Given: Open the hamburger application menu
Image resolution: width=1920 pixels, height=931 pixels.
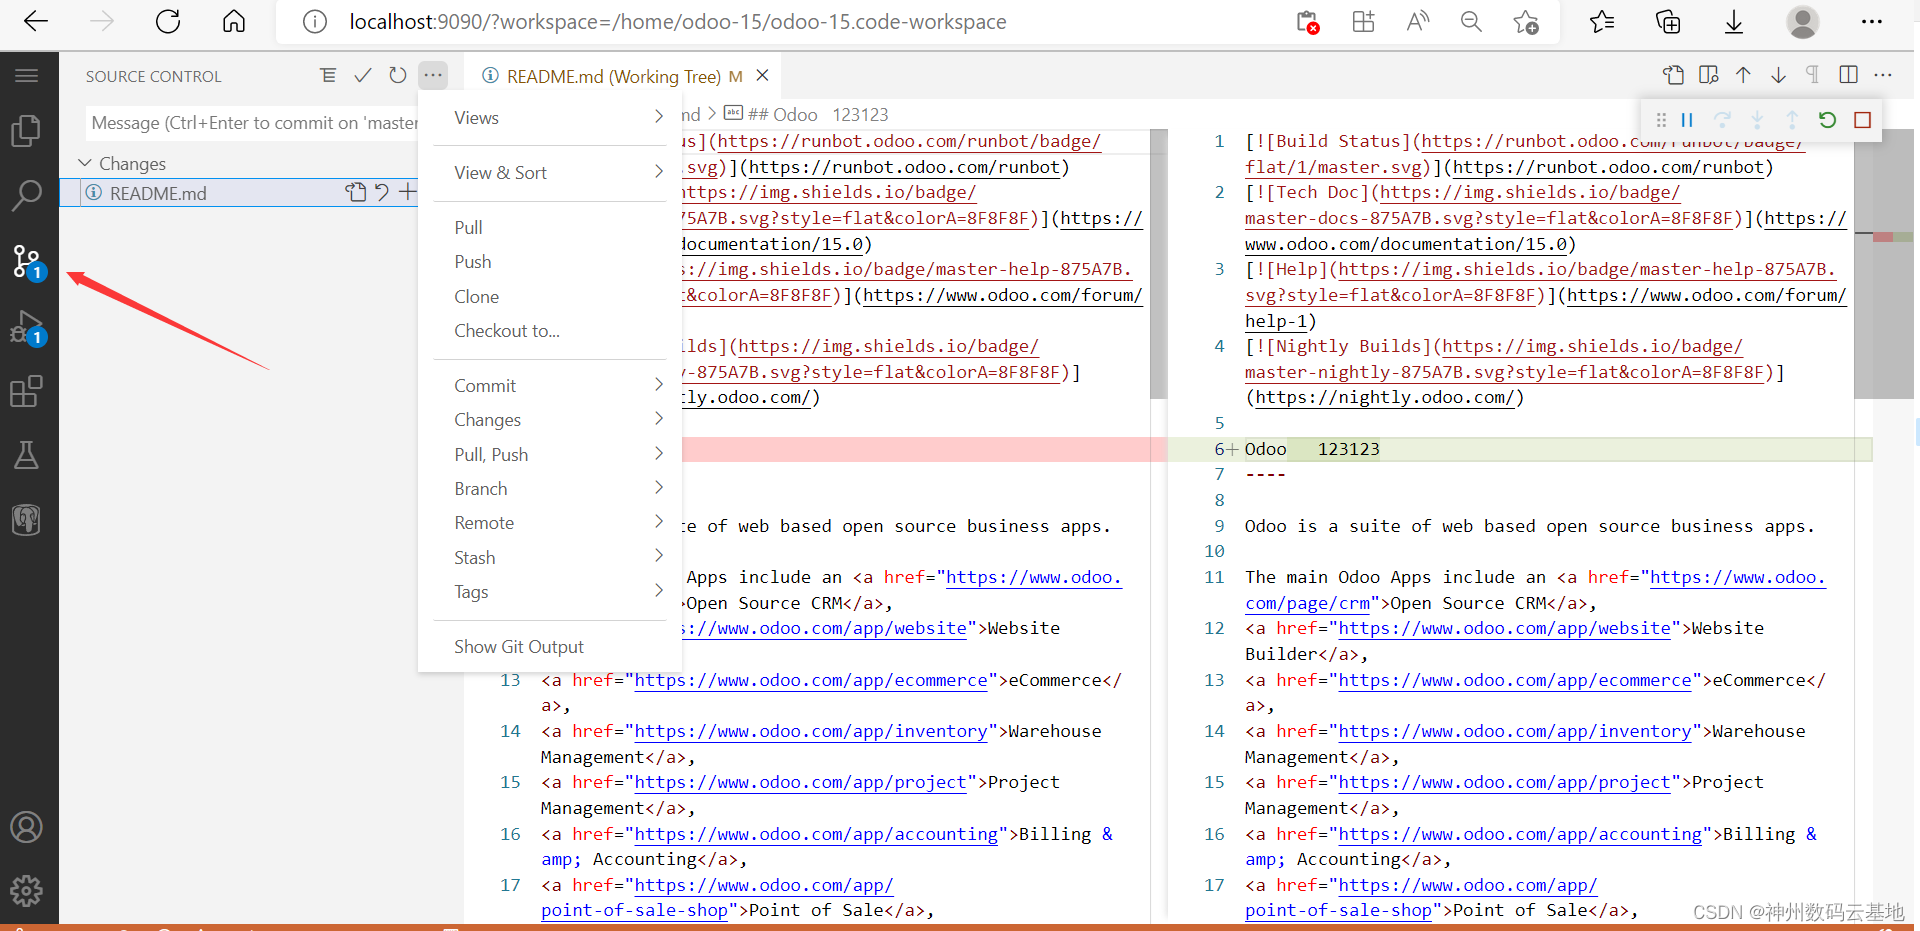Looking at the screenshot, I should click(27, 76).
